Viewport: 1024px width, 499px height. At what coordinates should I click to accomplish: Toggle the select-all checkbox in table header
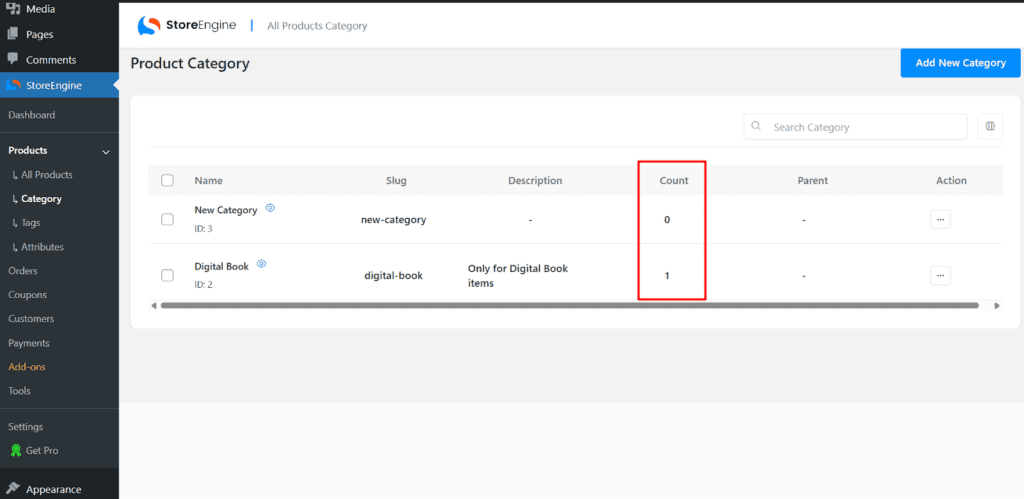[167, 181]
